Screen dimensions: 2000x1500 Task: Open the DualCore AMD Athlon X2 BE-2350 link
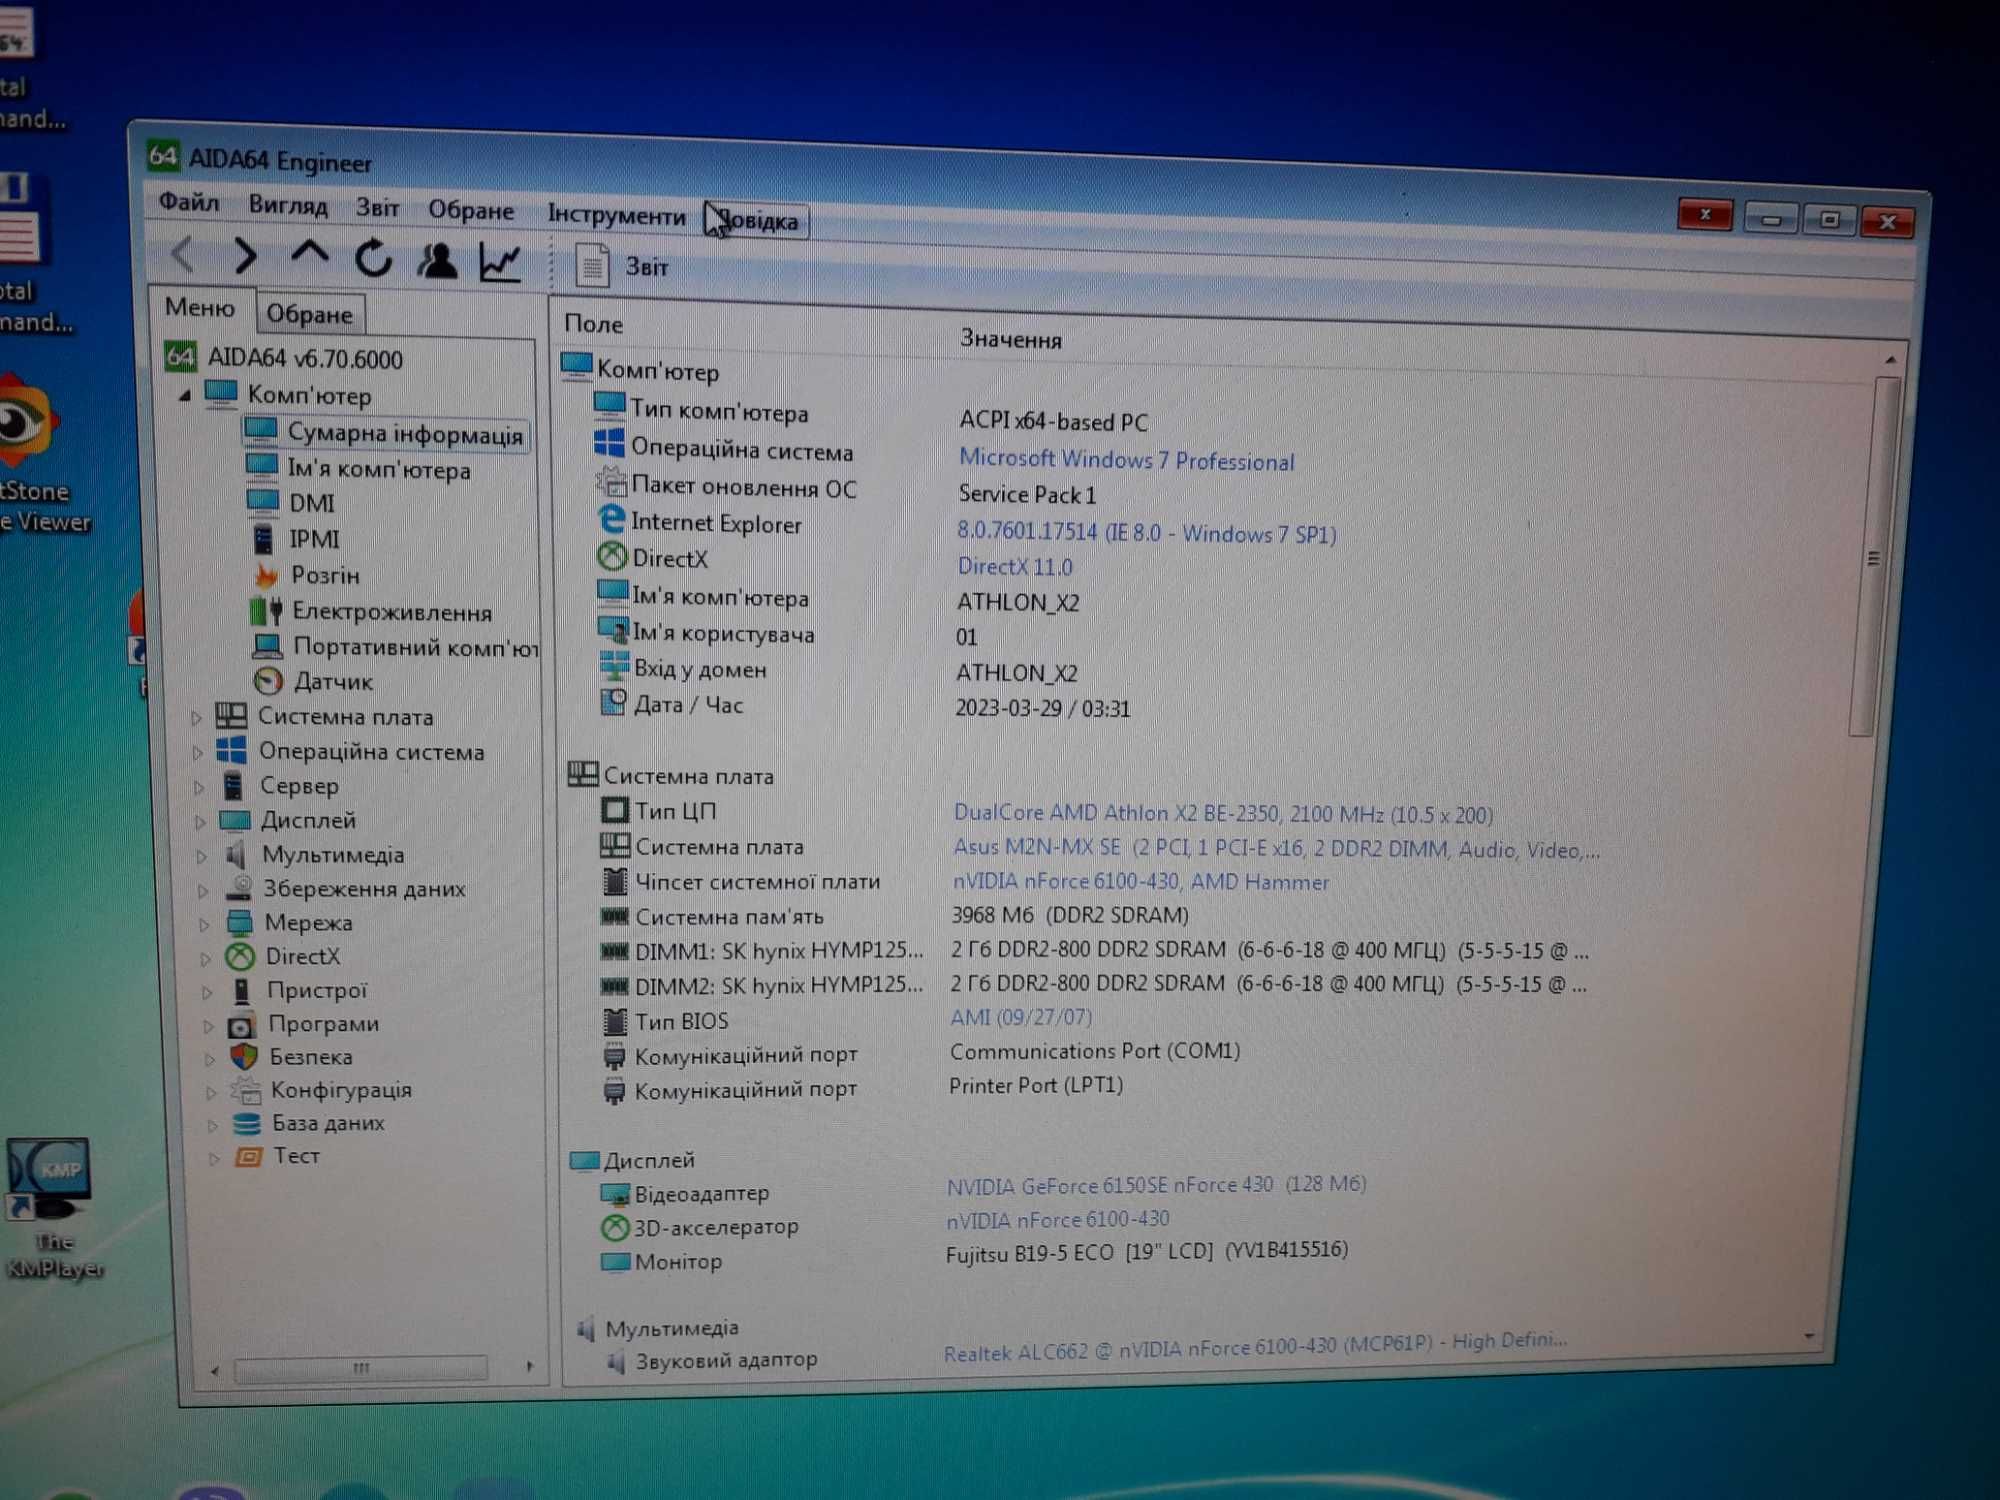click(x=1222, y=814)
